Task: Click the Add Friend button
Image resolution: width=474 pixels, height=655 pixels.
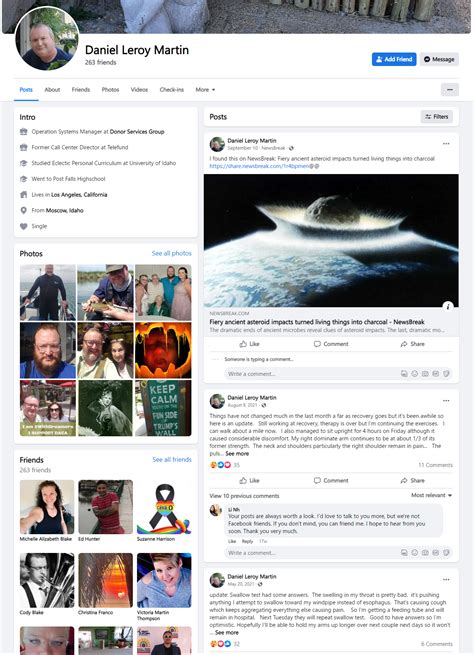Action: tap(394, 59)
